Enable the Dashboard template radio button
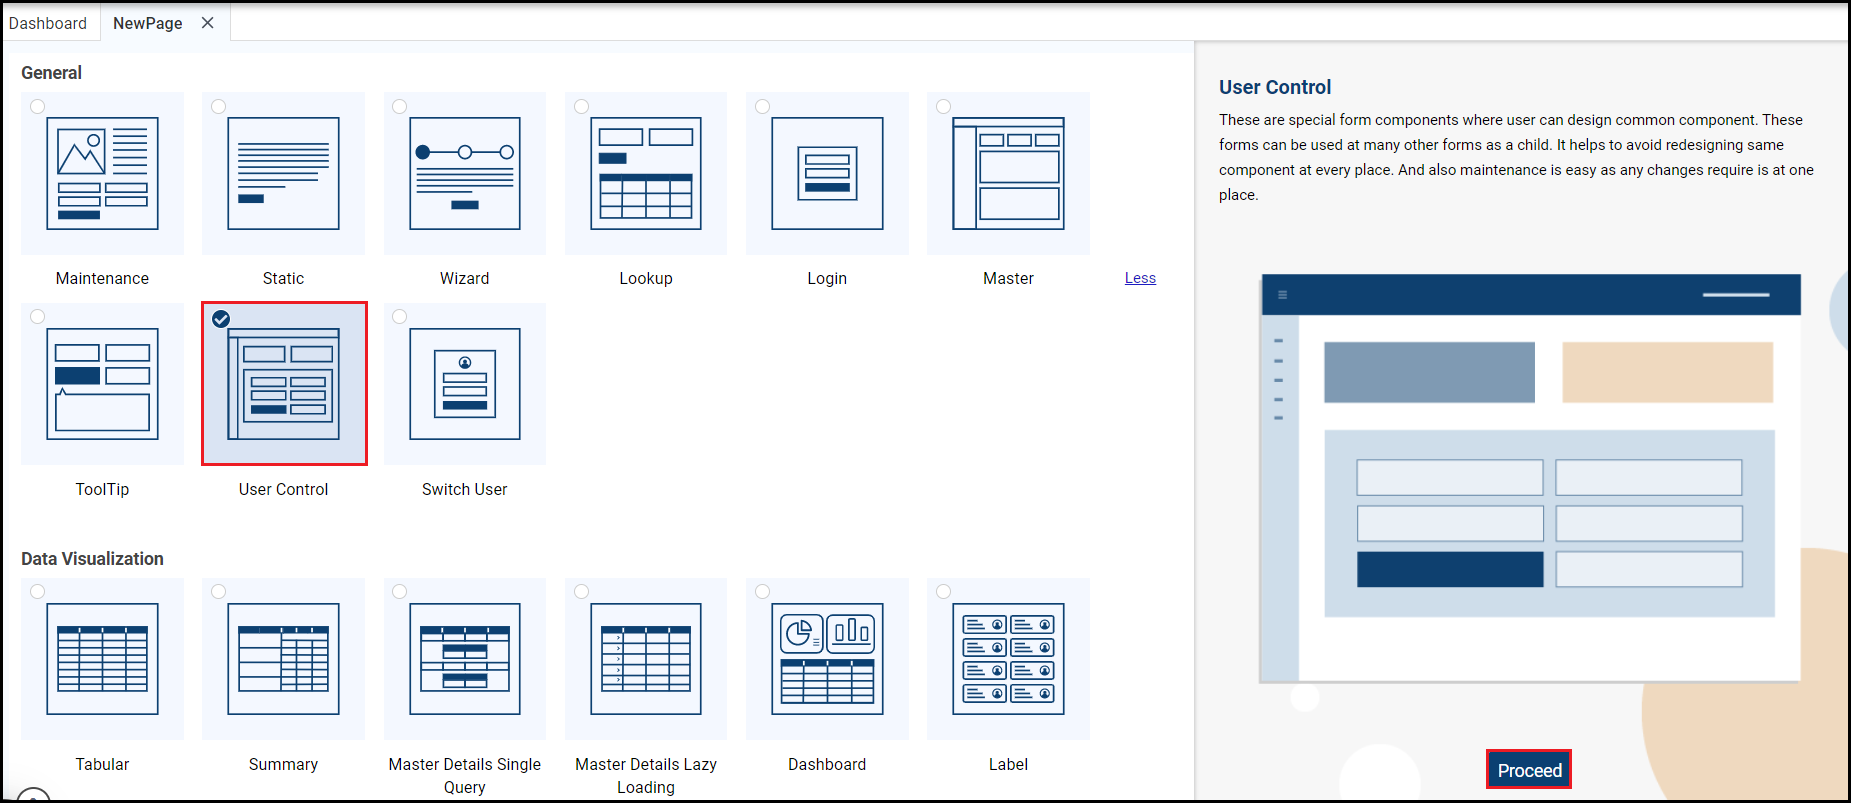The height and width of the screenshot is (803, 1851). (763, 592)
